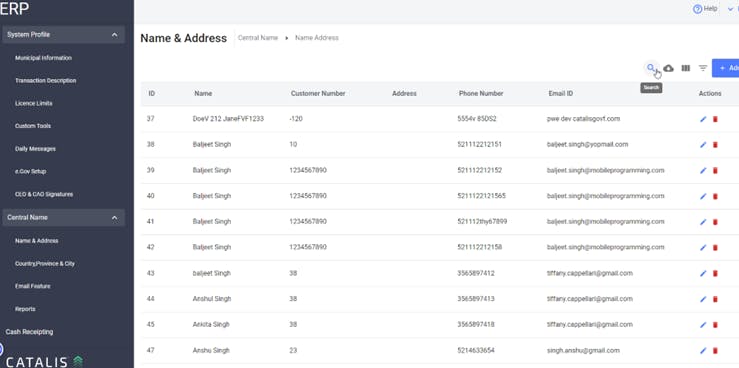This screenshot has height=368, width=739.
Task: Click the pencil icon for row 43
Action: tap(703, 273)
